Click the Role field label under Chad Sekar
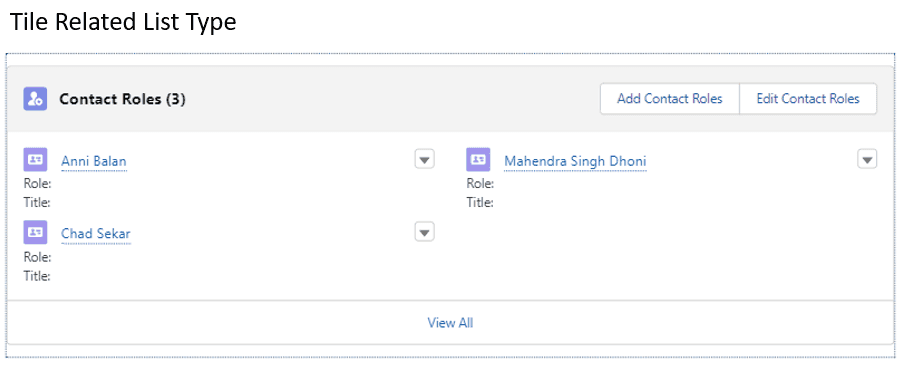 coord(37,257)
